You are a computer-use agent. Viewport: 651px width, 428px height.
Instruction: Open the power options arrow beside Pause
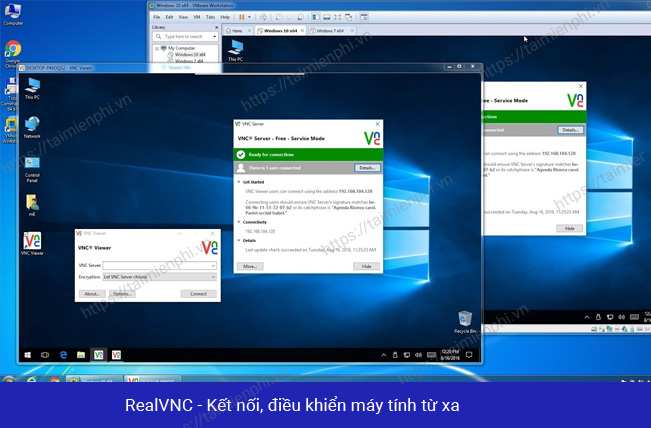pyautogui.click(x=249, y=17)
